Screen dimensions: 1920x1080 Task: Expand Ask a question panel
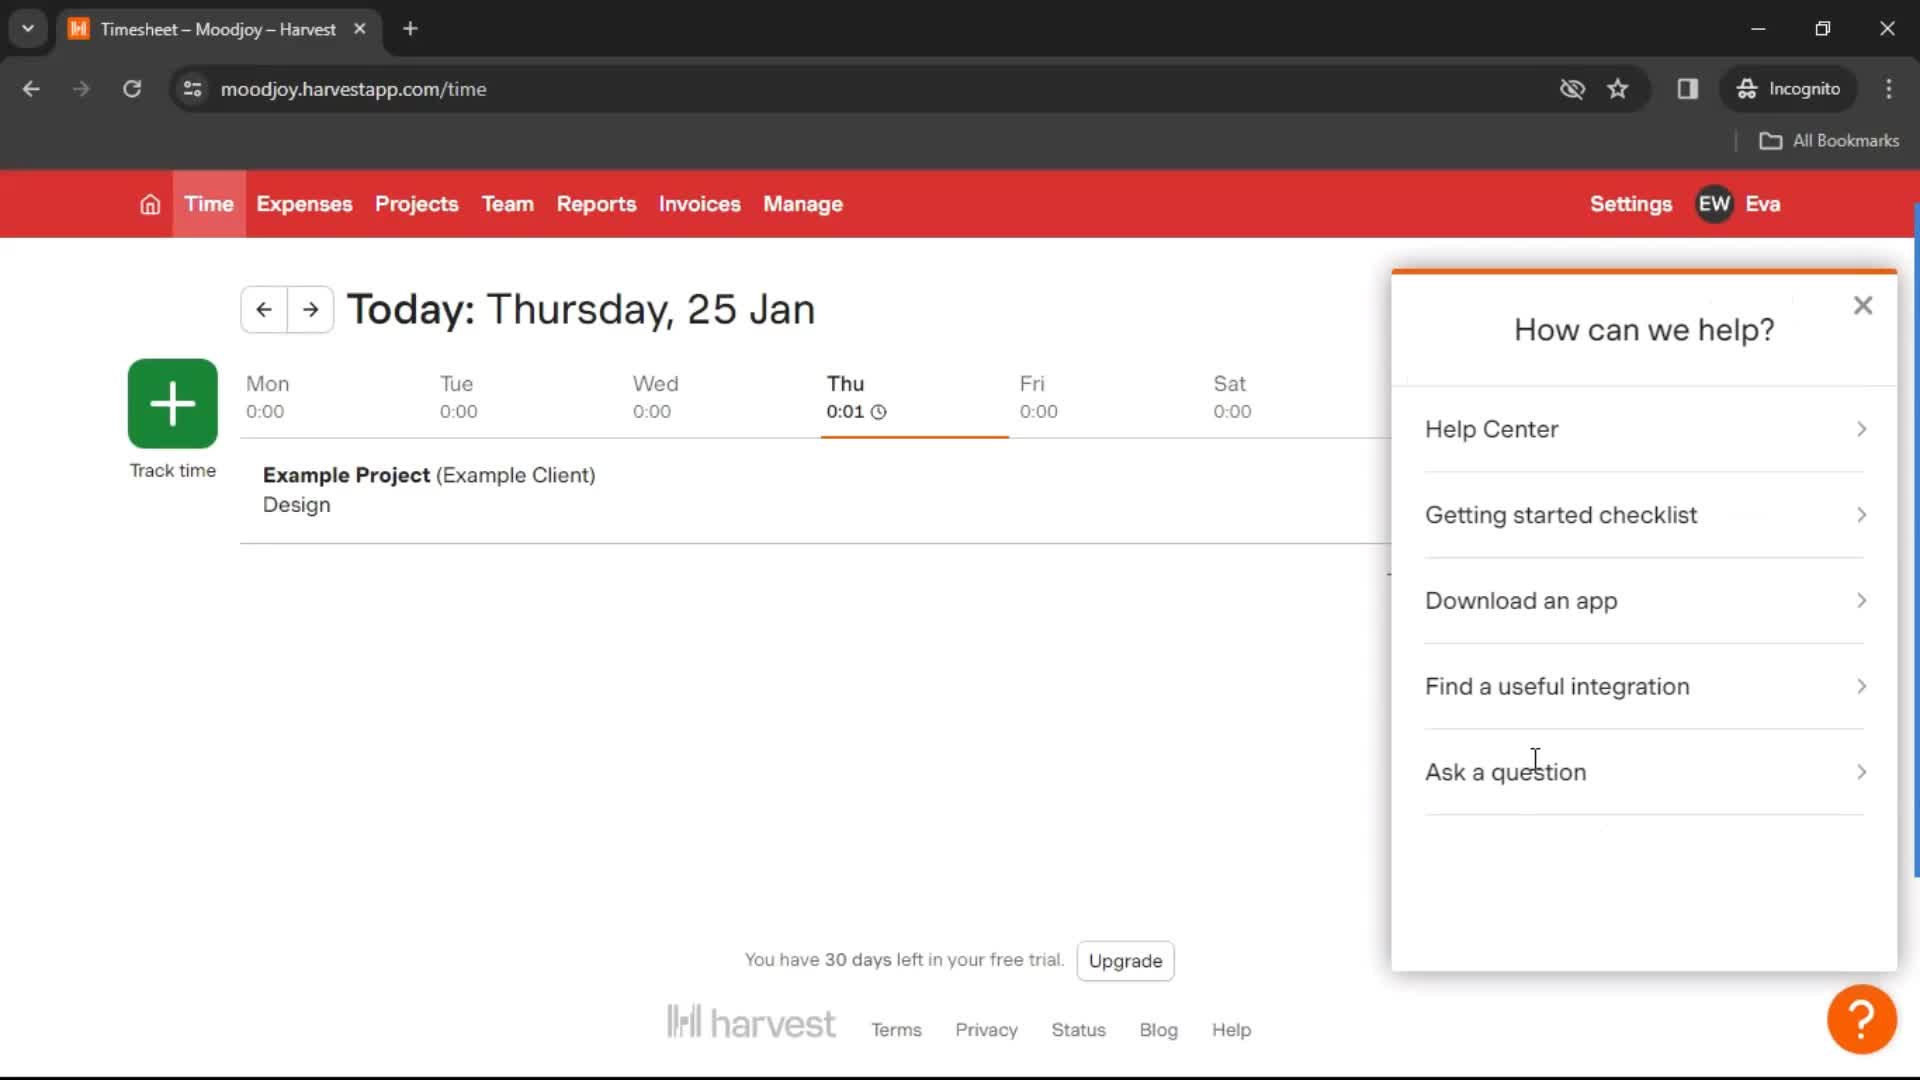pos(1646,771)
